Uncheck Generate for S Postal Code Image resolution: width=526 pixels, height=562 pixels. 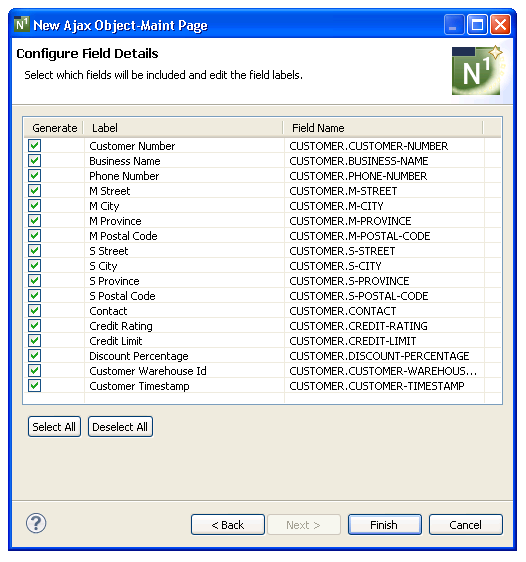tap(35, 296)
